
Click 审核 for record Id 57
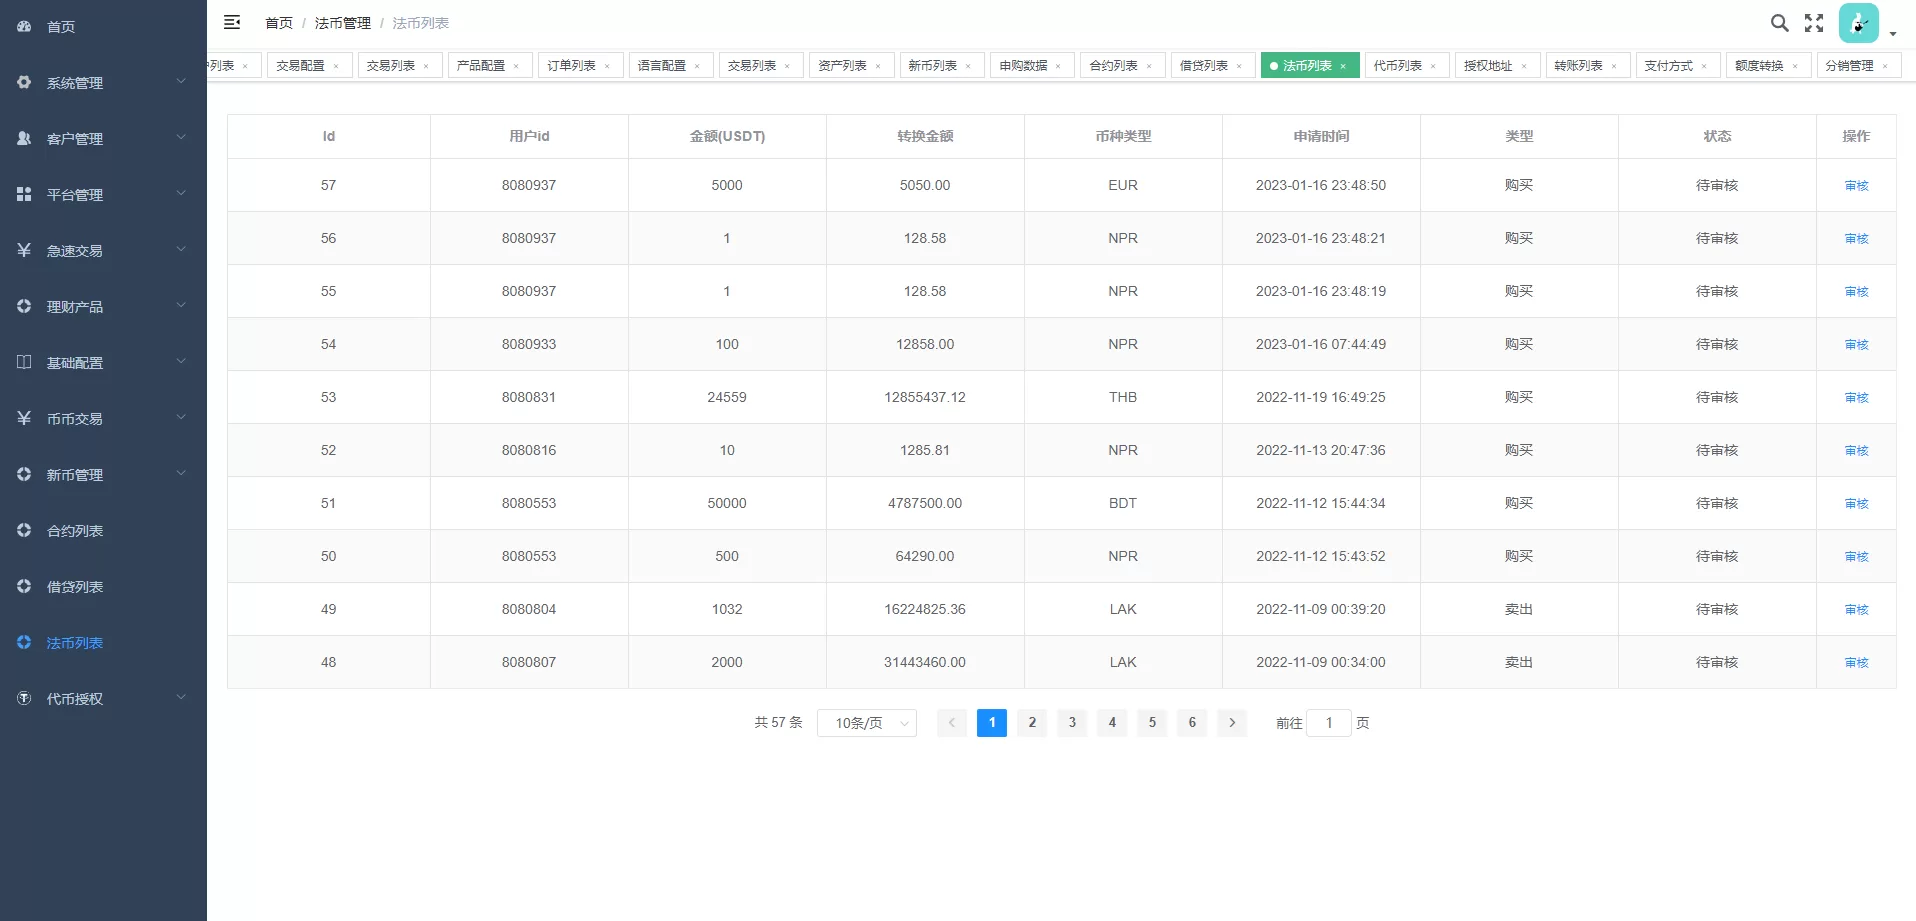(x=1856, y=186)
